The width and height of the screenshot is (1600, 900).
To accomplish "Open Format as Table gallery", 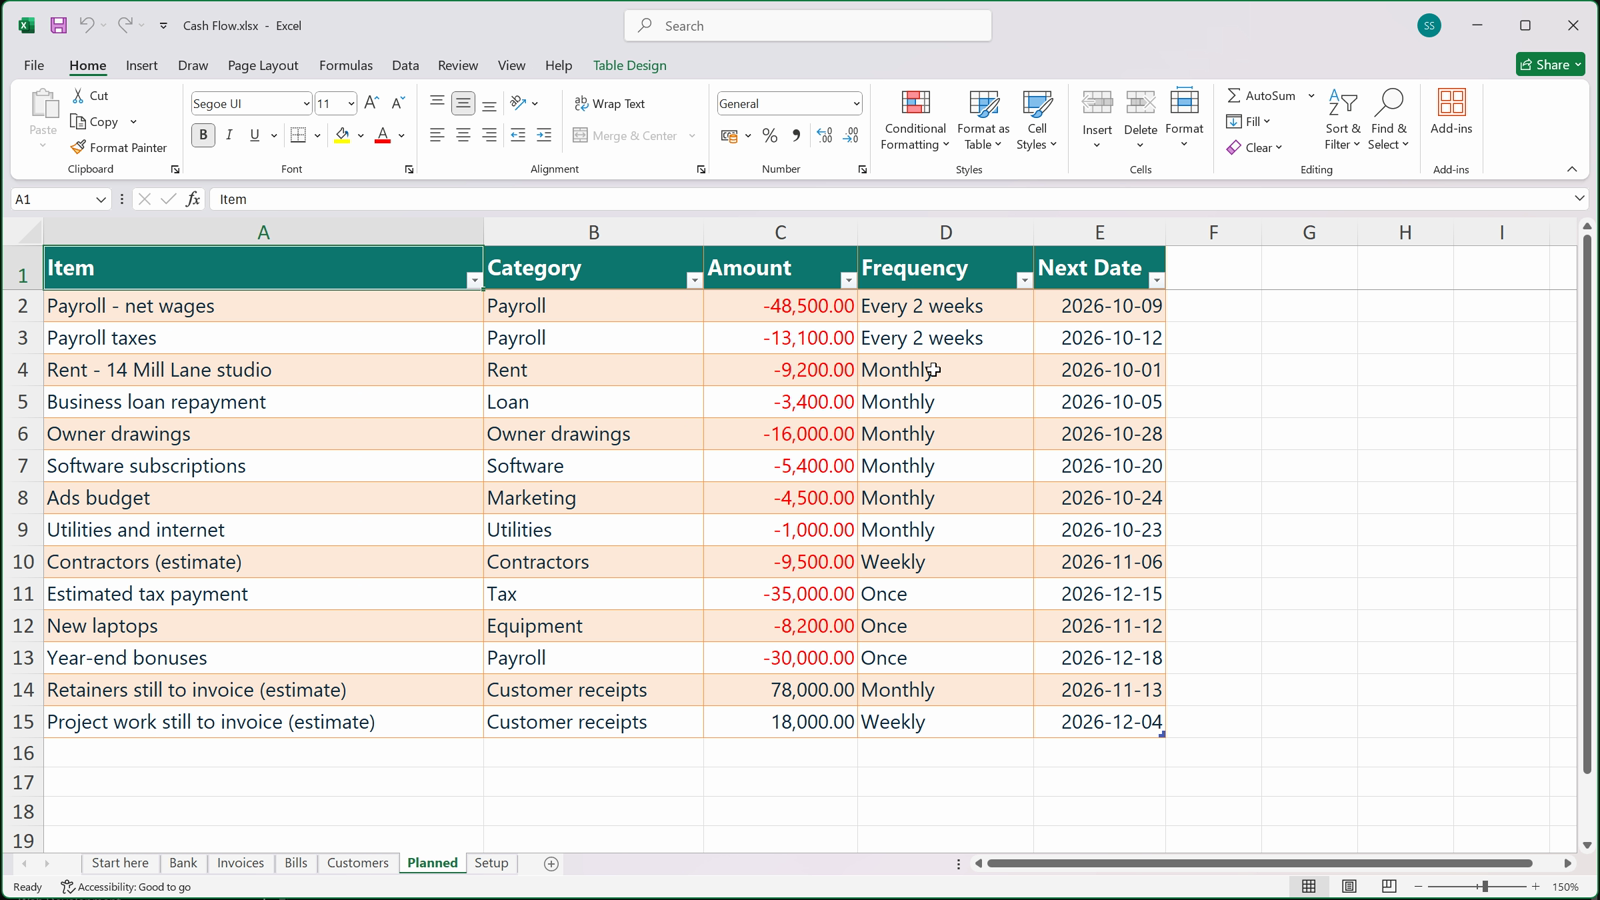I will coord(983,120).
